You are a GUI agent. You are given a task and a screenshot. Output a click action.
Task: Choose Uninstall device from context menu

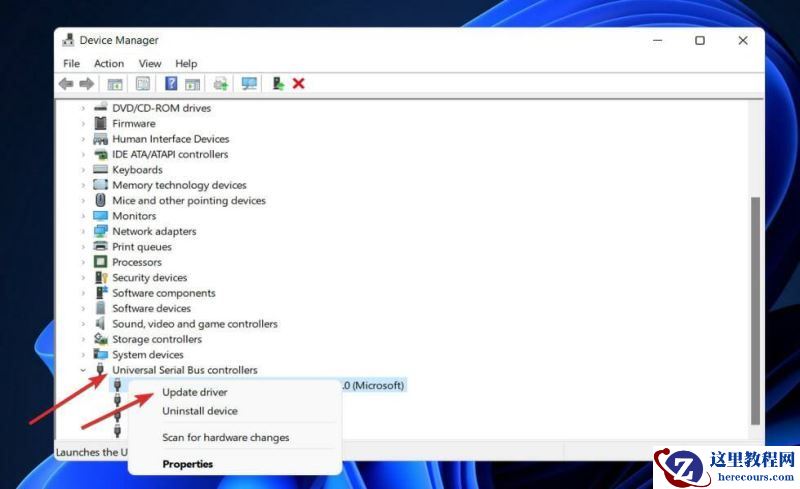coord(199,411)
